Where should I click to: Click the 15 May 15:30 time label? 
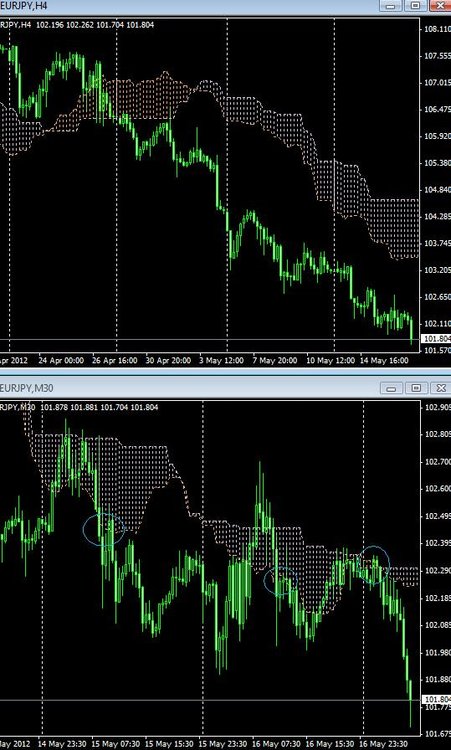(169, 744)
